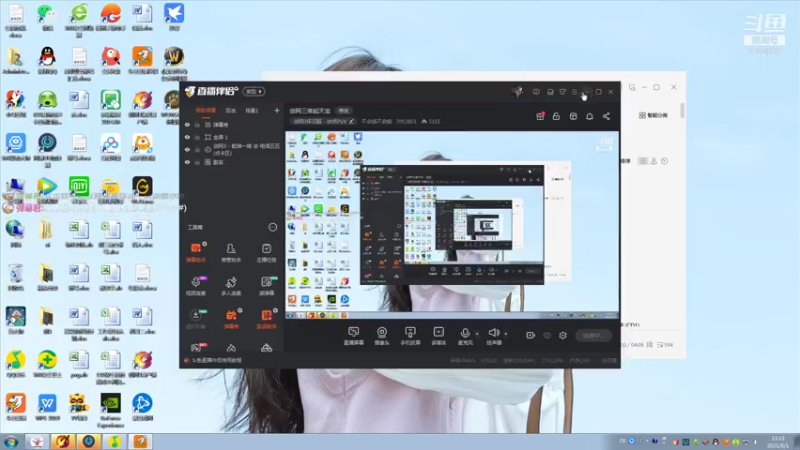This screenshot has width=800, height=450.
Task: Open 房管助手 tool in the toolbox
Action: click(231, 252)
